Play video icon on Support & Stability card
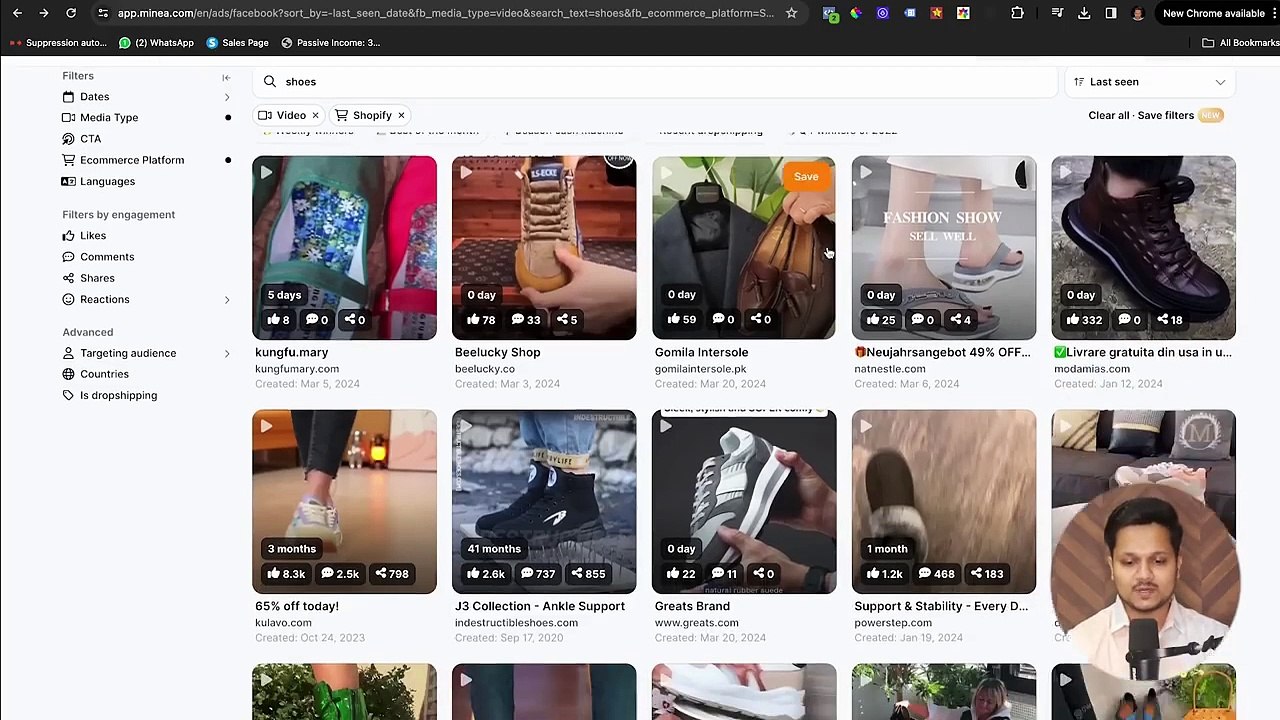The width and height of the screenshot is (1280, 720). 866,427
